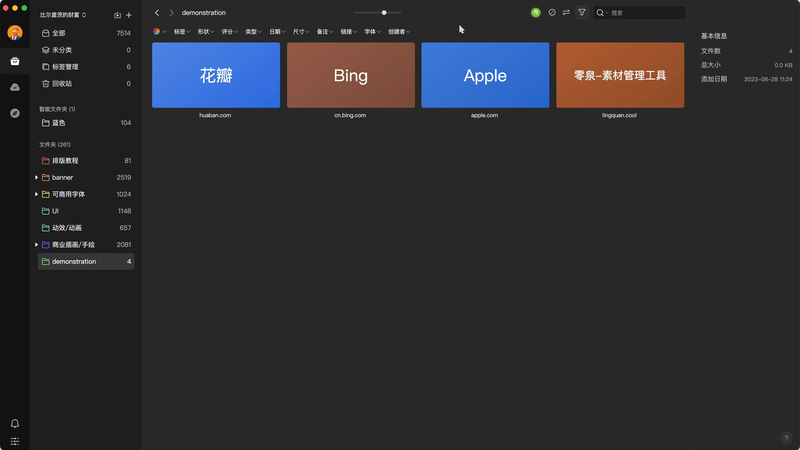Toggle the filter funnel button
This screenshot has width=800, height=450.
(x=582, y=13)
